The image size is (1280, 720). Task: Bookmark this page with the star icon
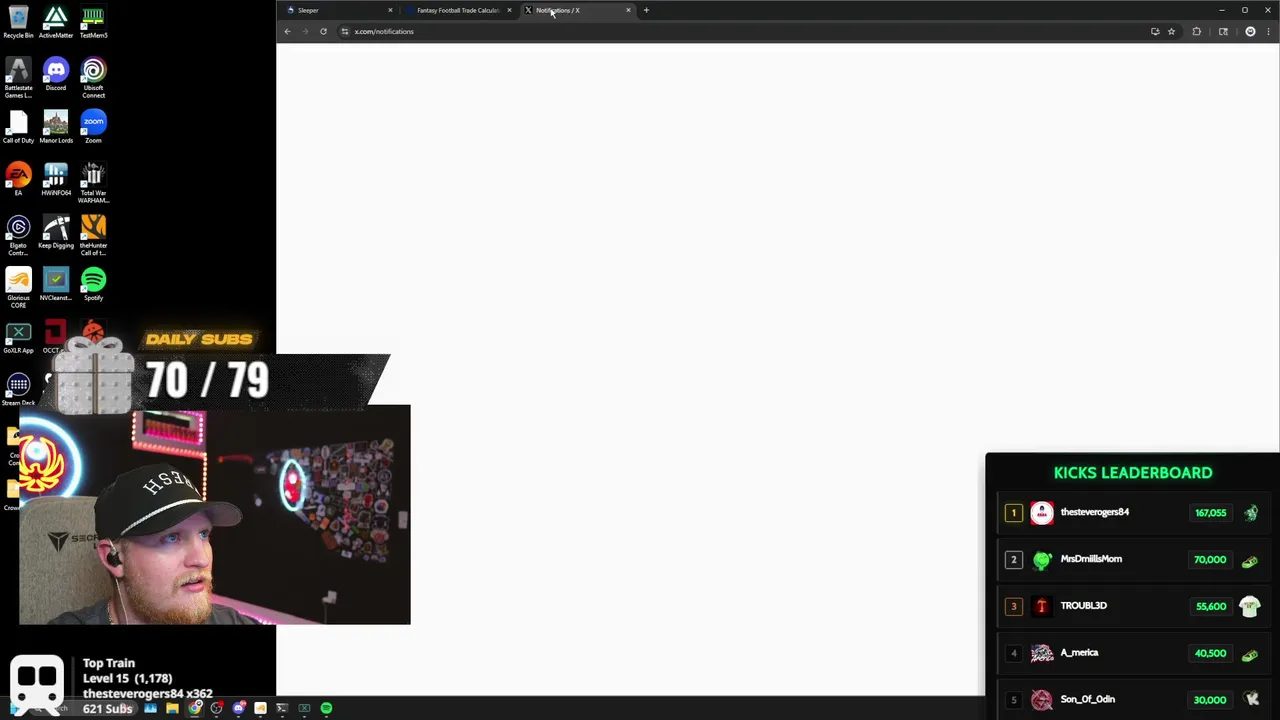[1171, 31]
